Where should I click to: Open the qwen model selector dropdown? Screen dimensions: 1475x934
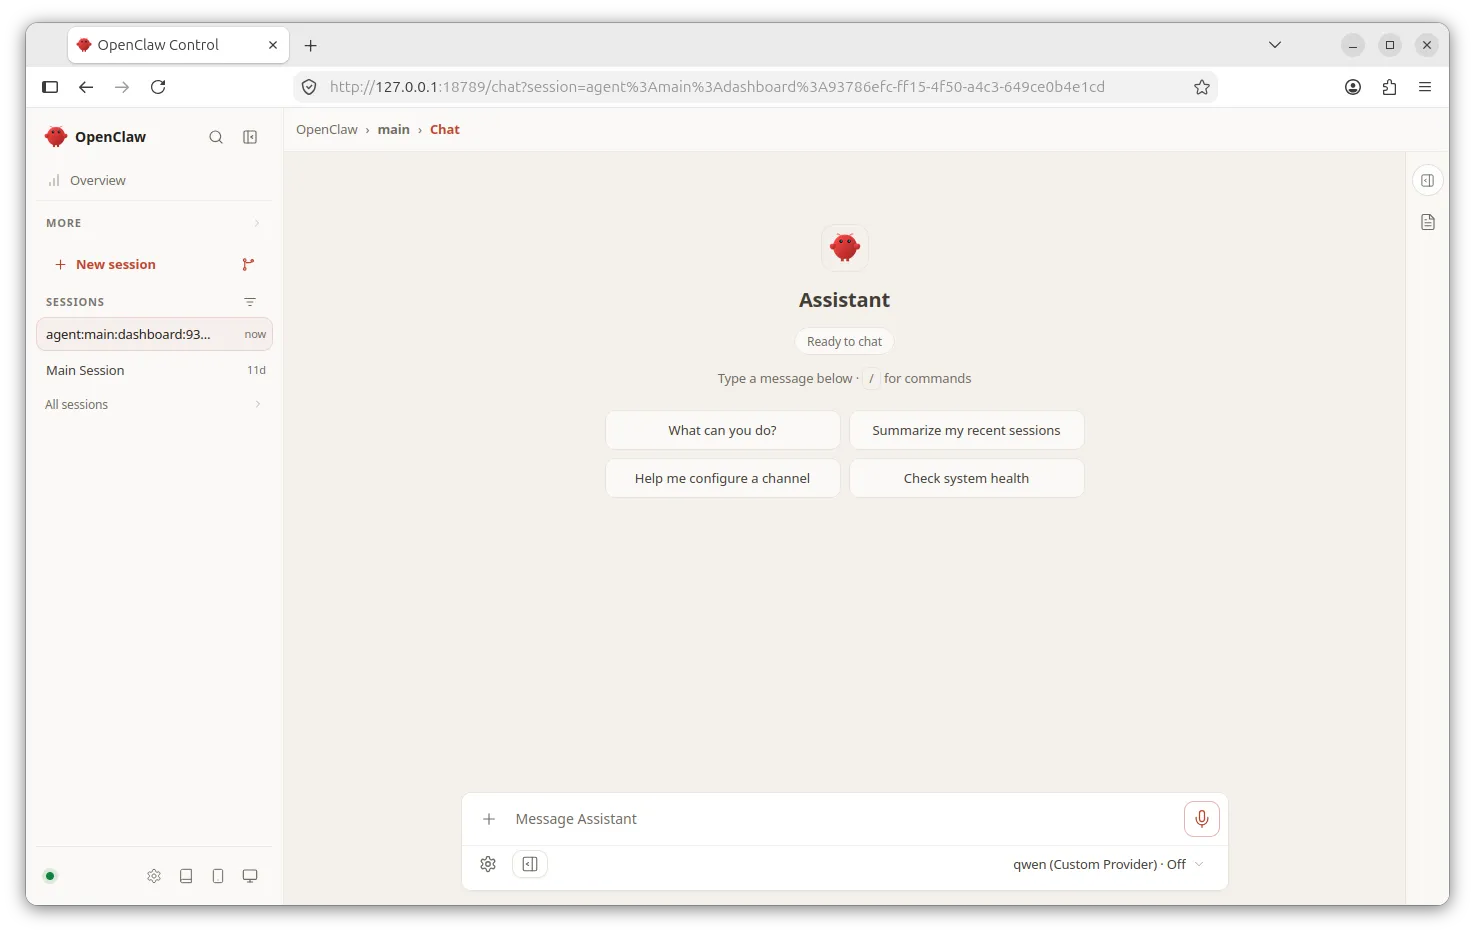pos(1108,864)
